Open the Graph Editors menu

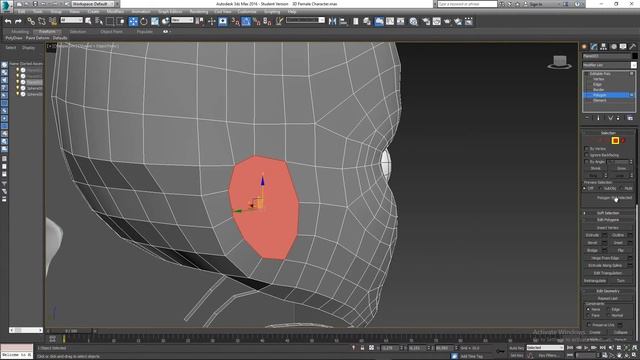170,12
